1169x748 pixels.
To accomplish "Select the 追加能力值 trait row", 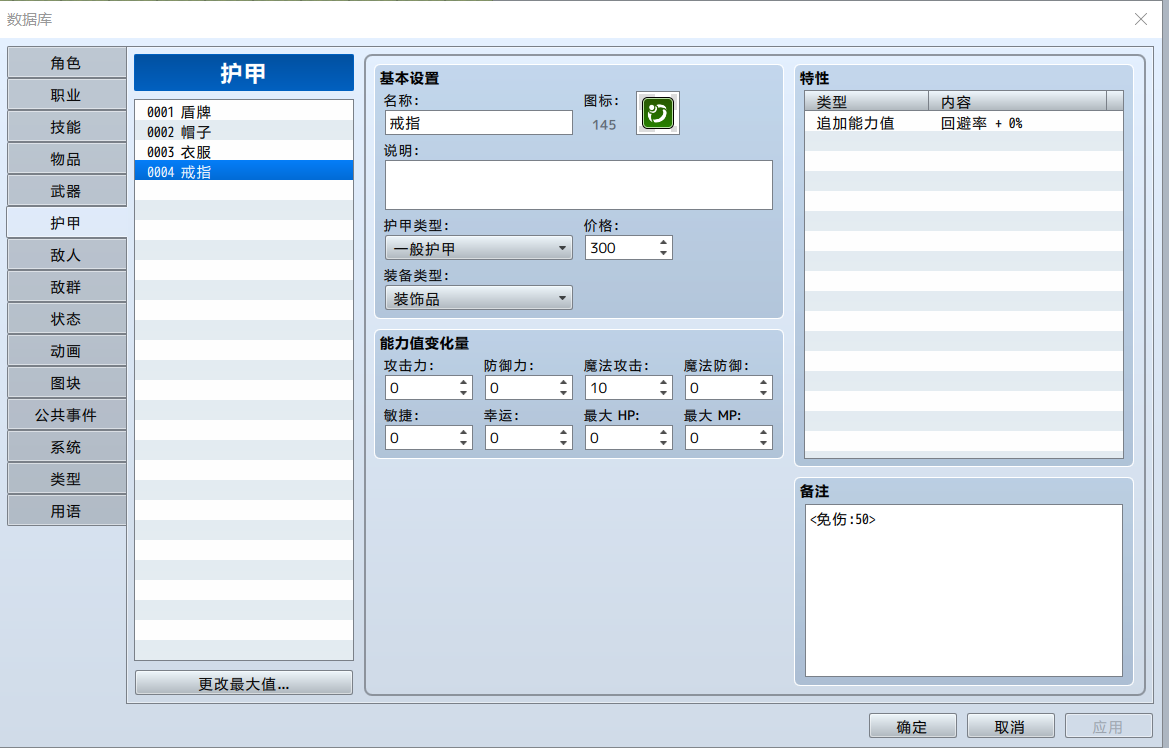I will click(964, 123).
